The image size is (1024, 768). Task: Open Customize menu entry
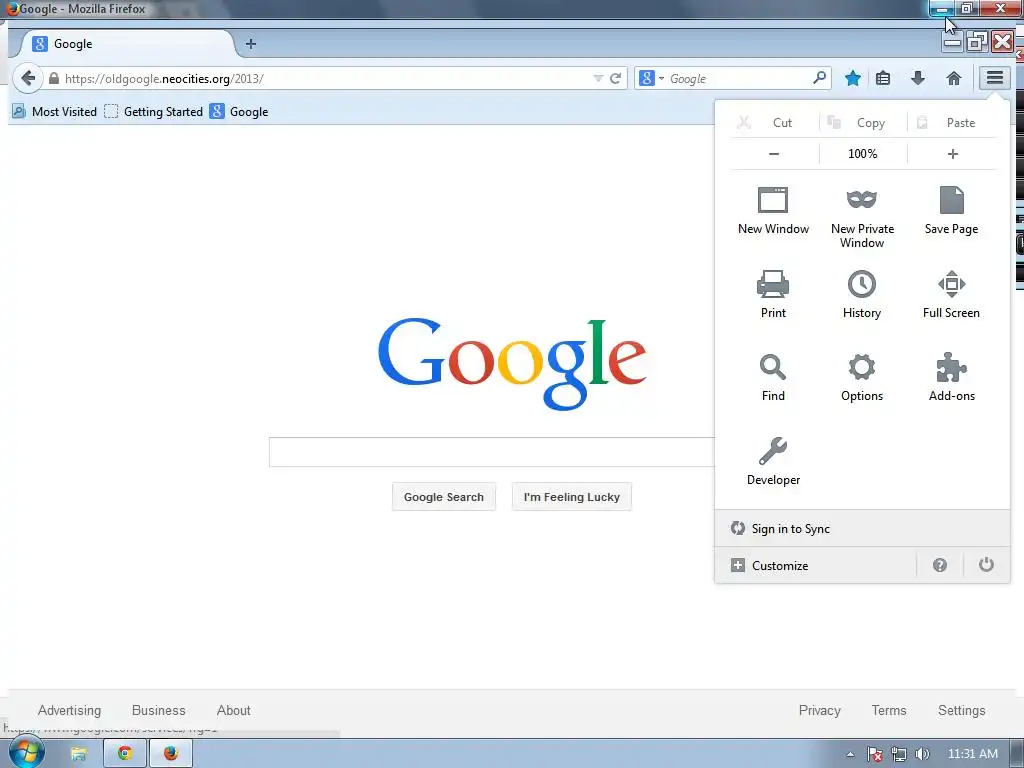[816, 565]
